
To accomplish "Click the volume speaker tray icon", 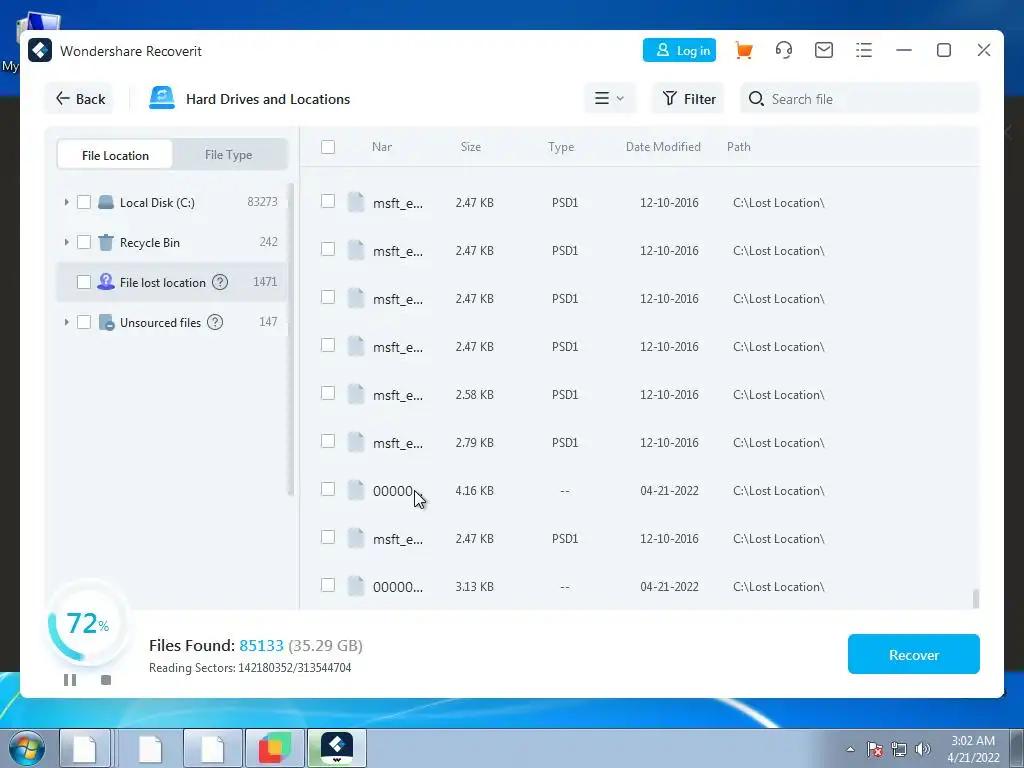I will [x=923, y=749].
